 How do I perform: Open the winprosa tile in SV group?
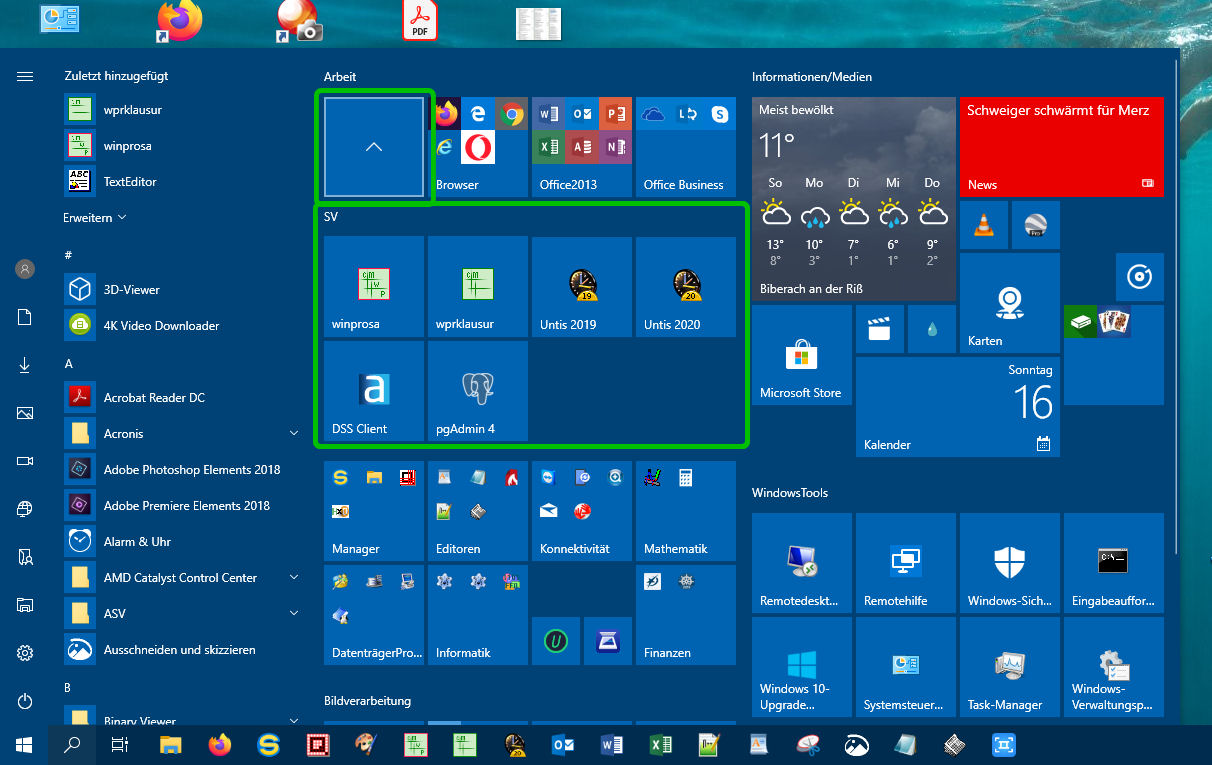[x=374, y=287]
